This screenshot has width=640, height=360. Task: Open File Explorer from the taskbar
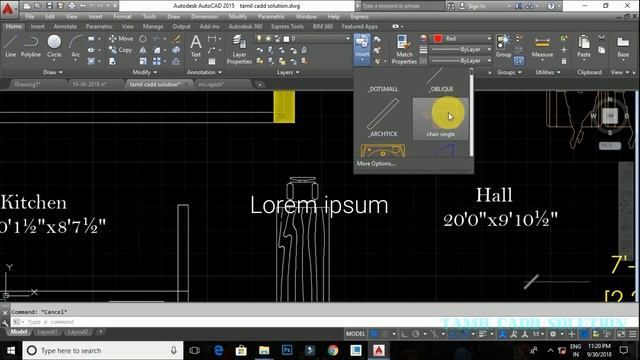pyautogui.click(x=264, y=351)
